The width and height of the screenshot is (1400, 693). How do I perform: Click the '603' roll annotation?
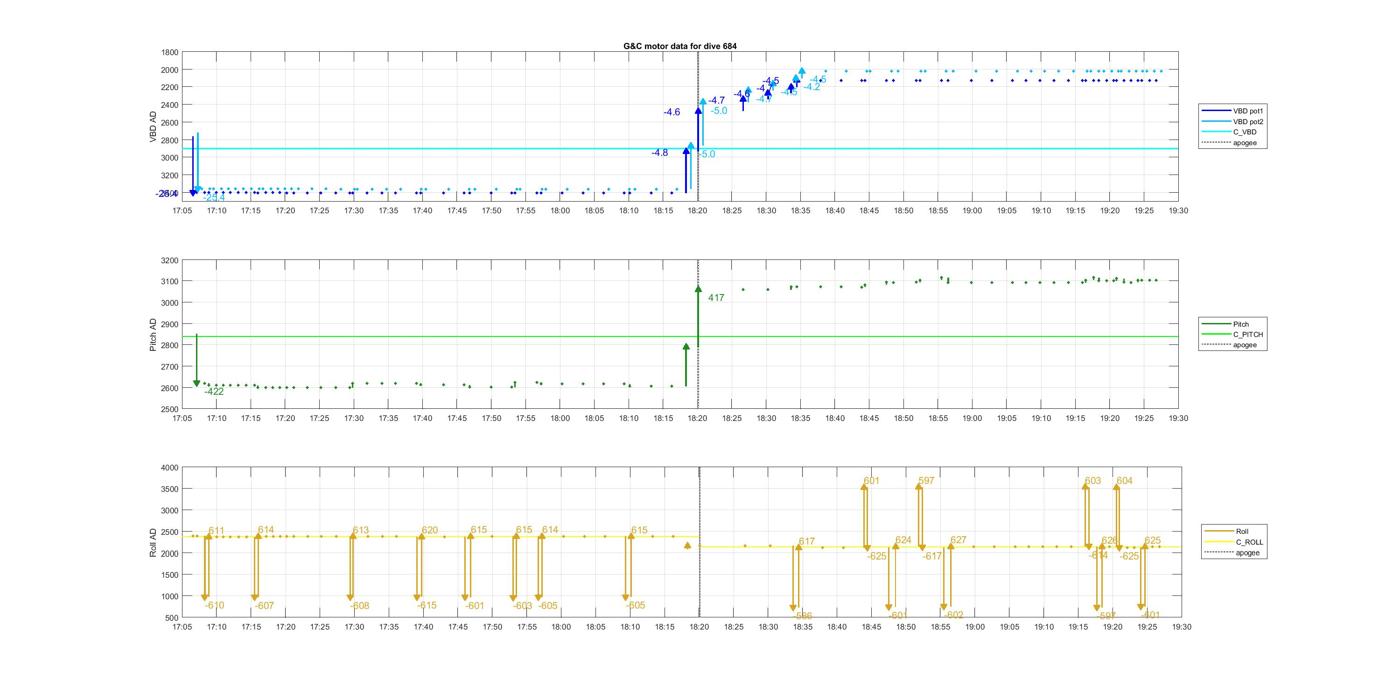tap(1093, 481)
